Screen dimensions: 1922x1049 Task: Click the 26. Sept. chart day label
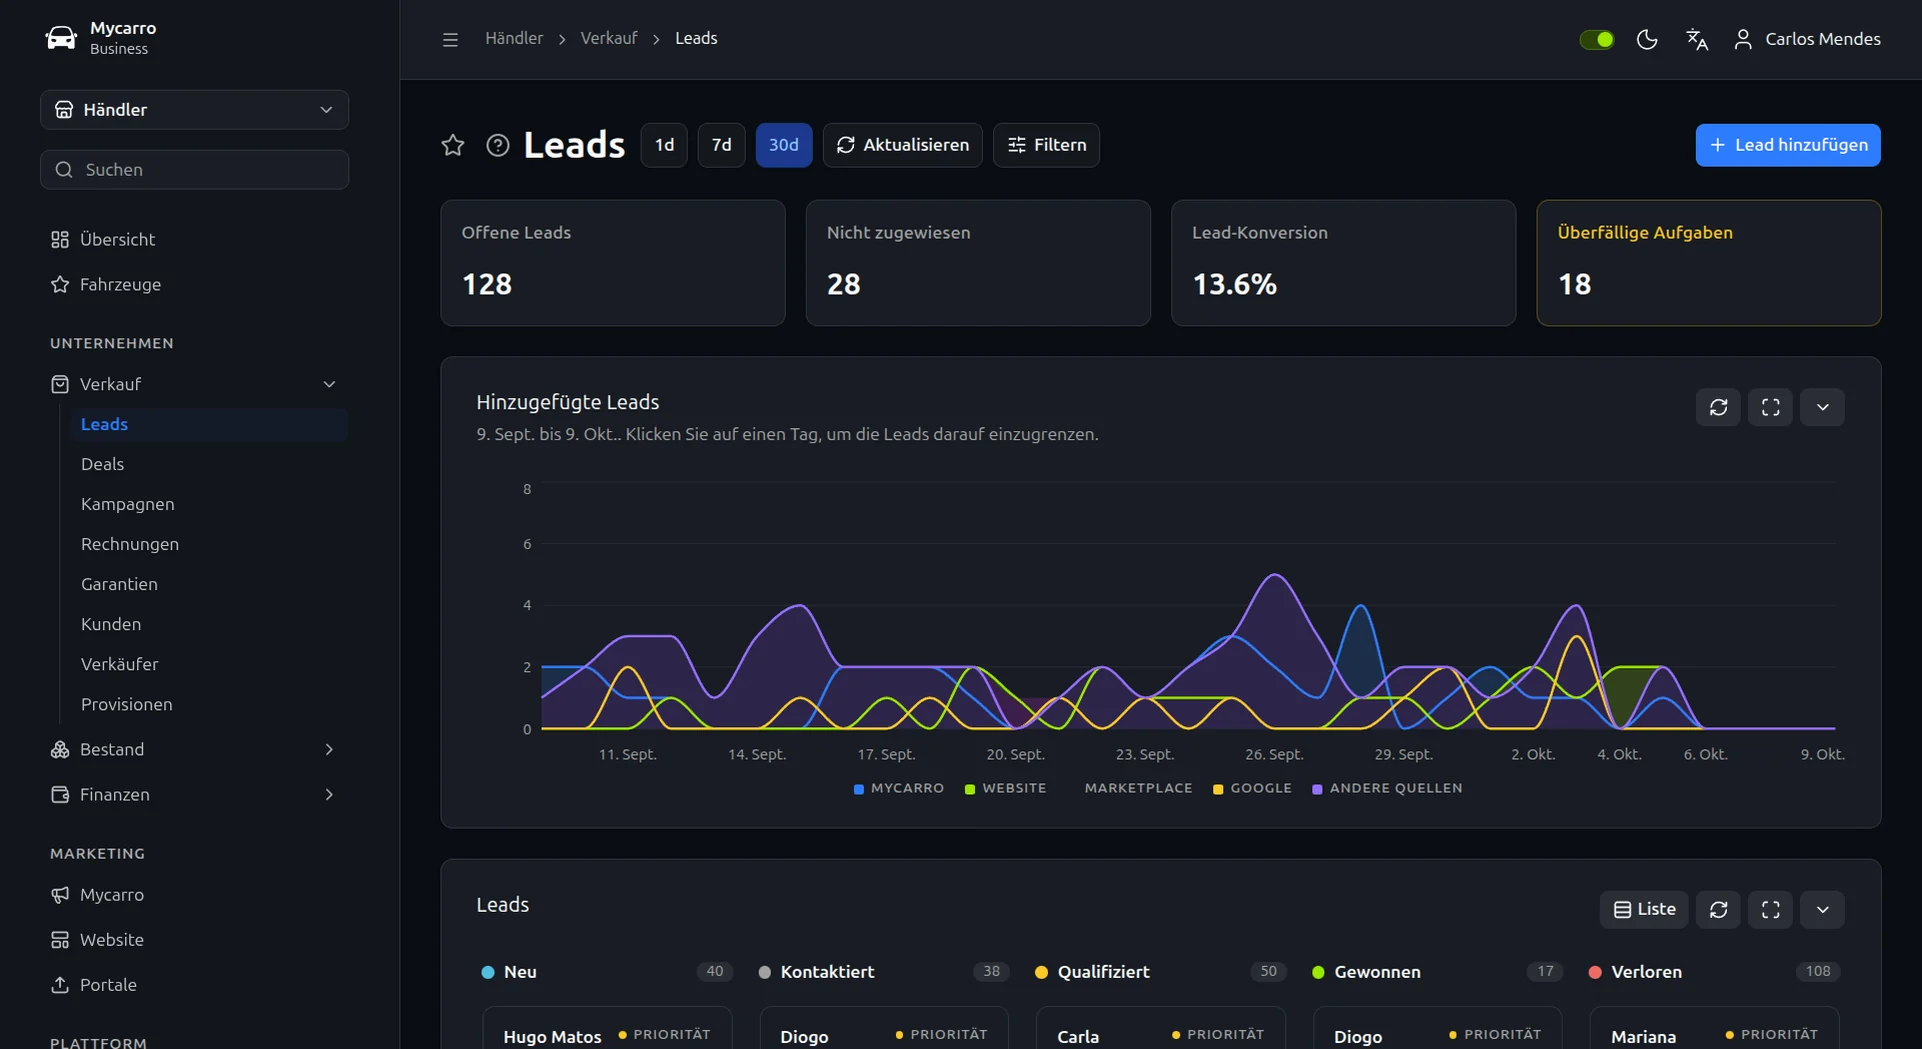coord(1274,755)
